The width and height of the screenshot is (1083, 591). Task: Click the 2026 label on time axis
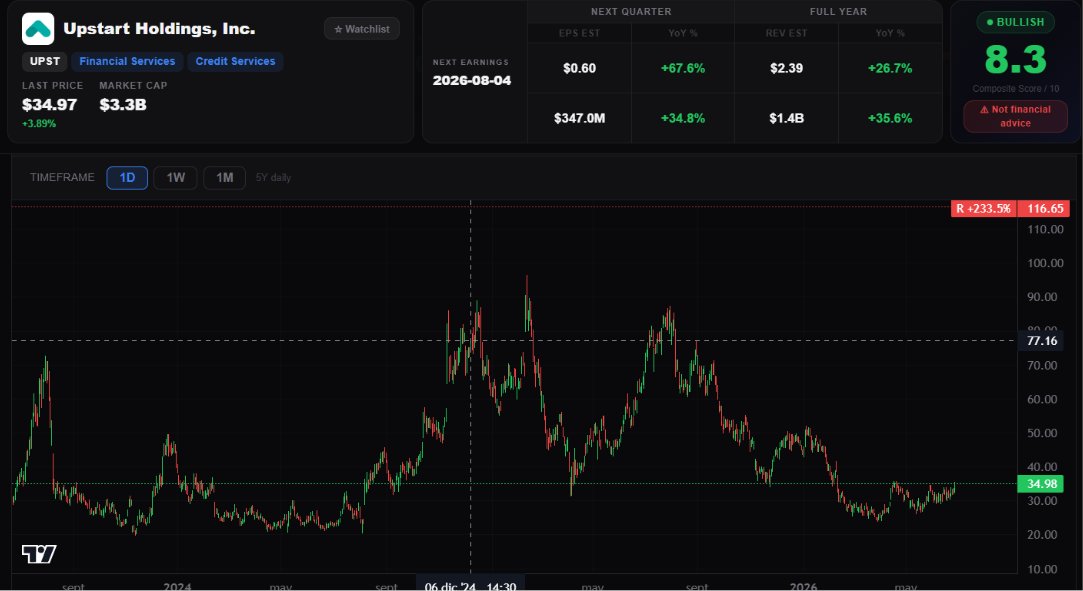pyautogui.click(x=803, y=586)
